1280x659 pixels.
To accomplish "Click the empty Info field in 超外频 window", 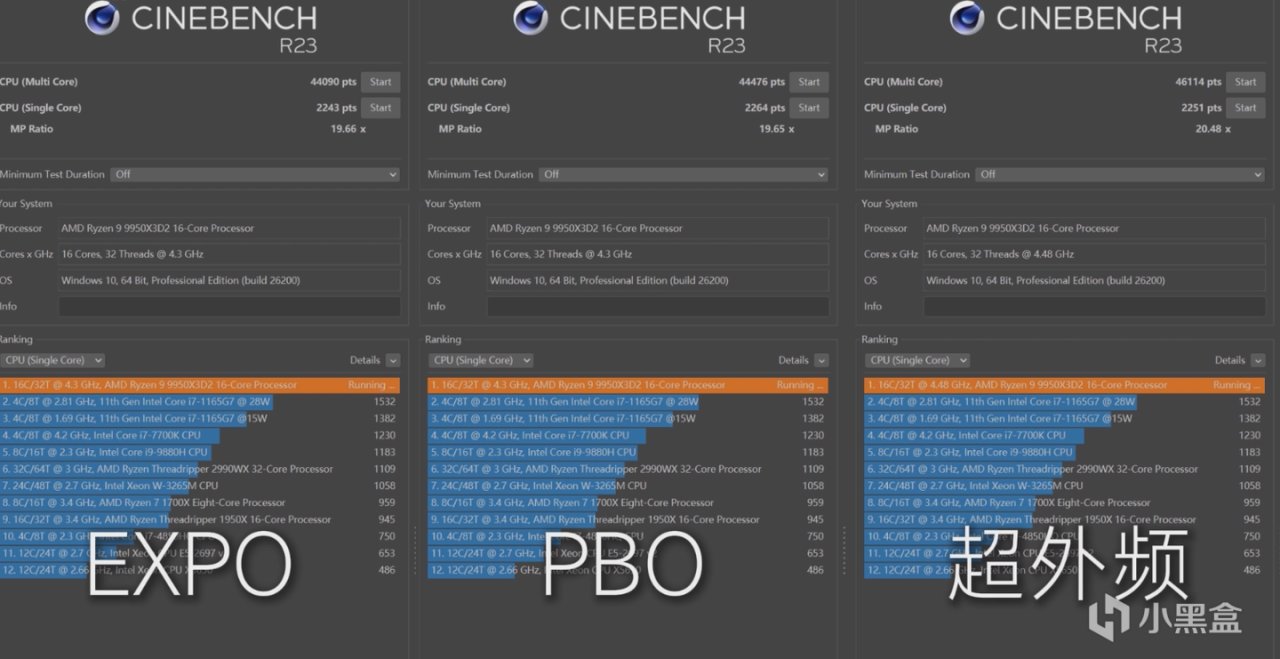I will (1093, 306).
